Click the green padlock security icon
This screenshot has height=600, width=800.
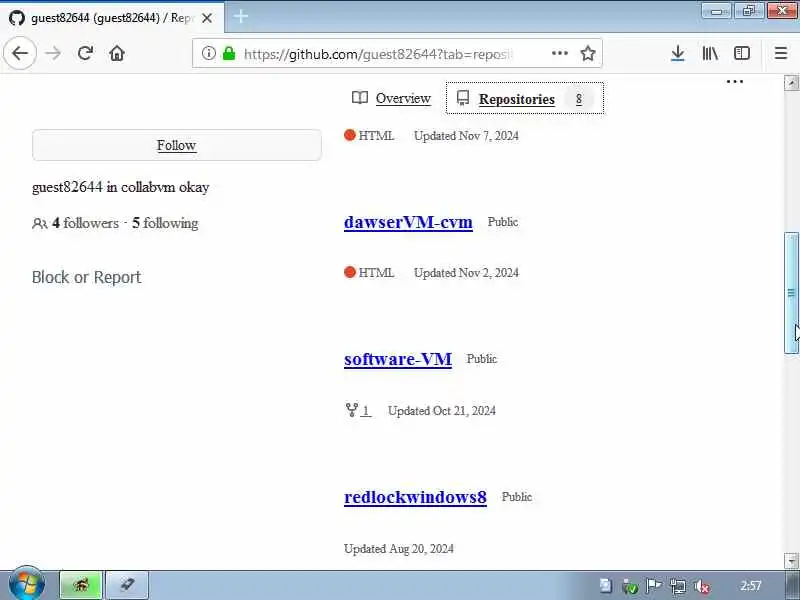229,53
